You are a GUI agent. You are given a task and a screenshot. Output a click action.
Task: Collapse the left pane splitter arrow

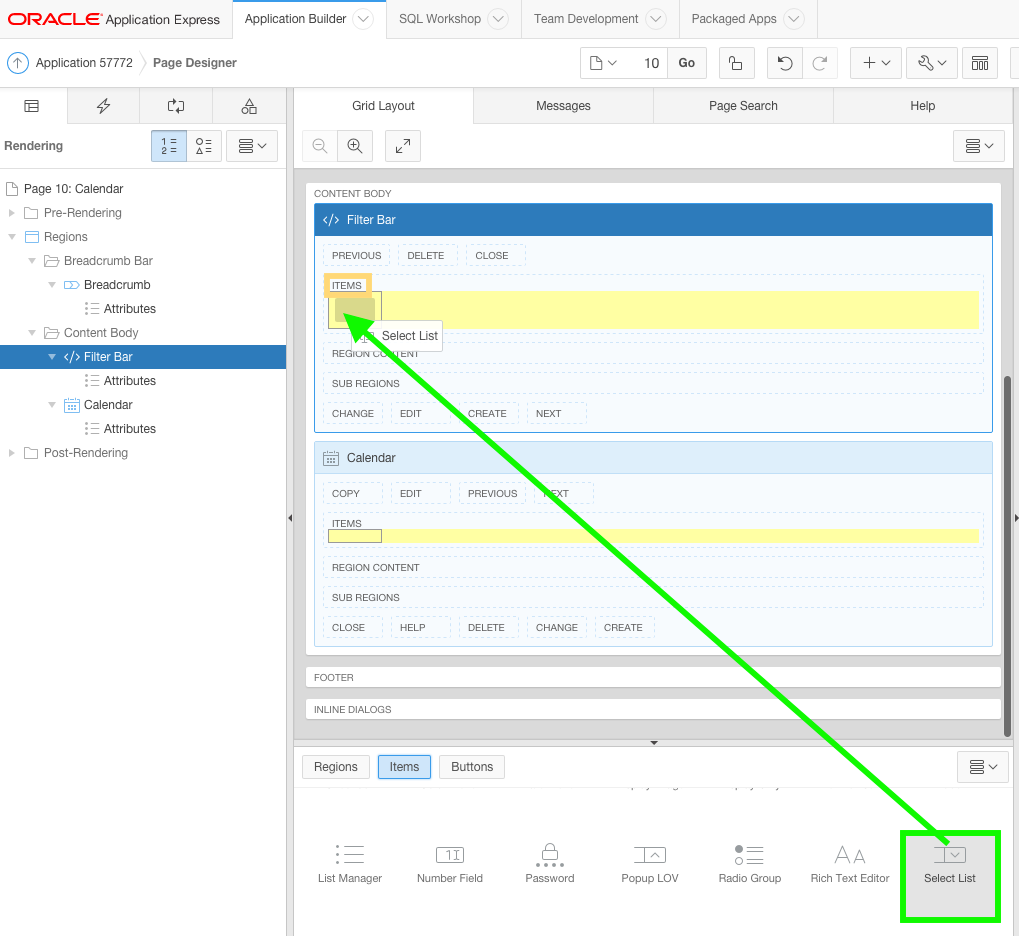point(290,518)
